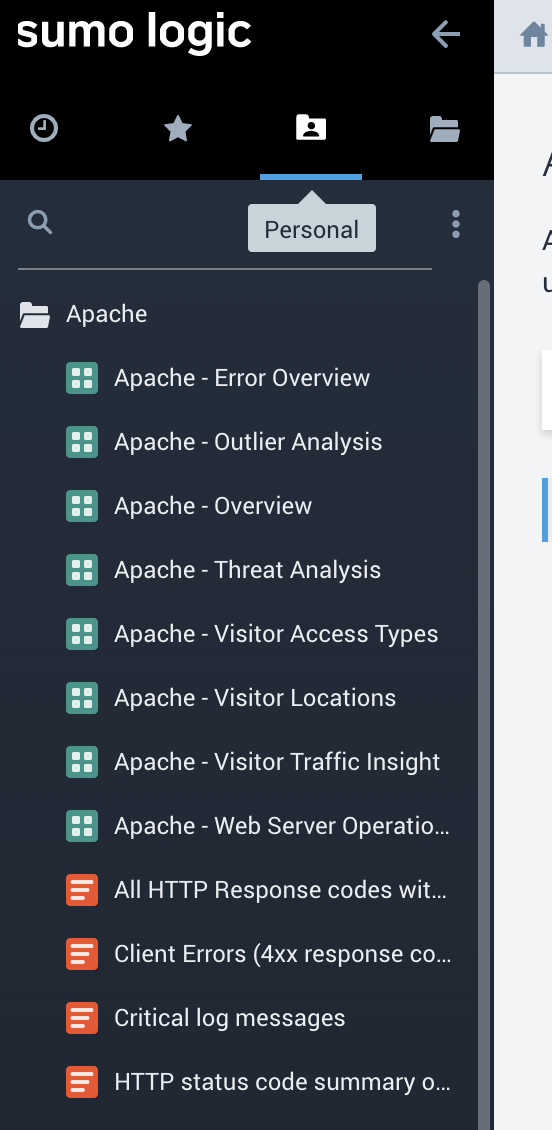Open Apache - Error Overview dashboard

(241, 378)
